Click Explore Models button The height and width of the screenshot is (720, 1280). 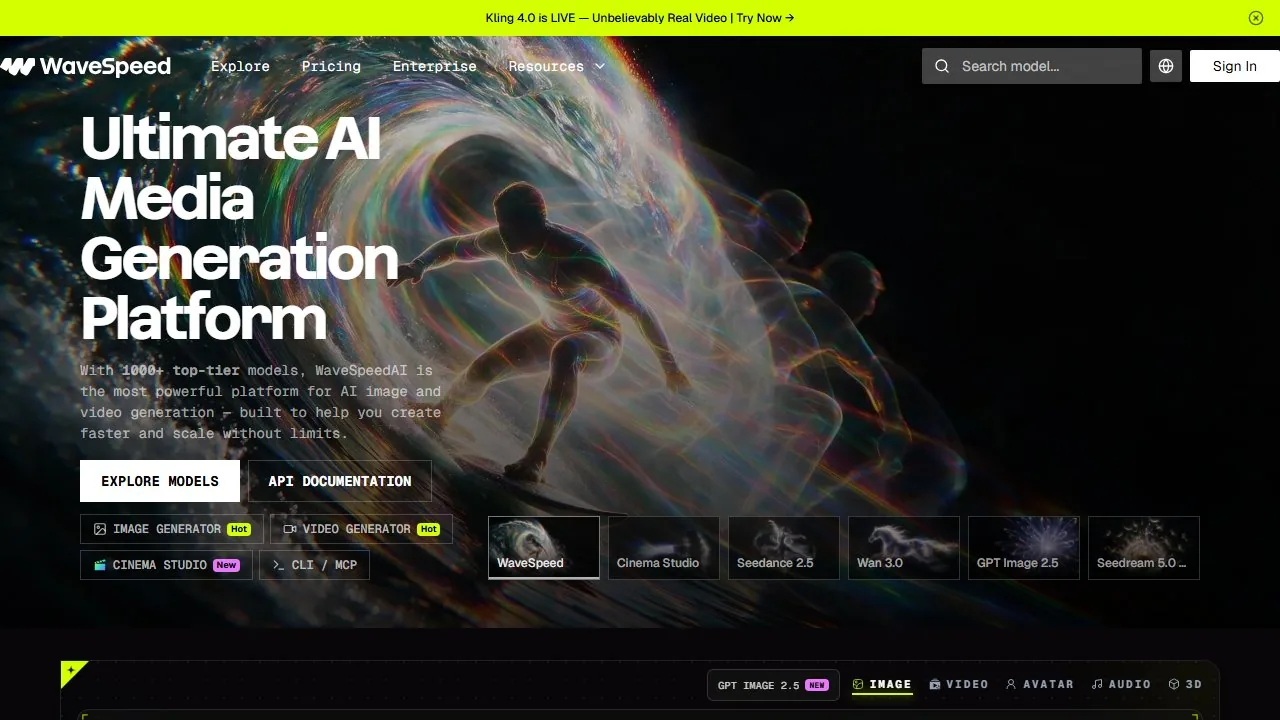[x=160, y=481]
